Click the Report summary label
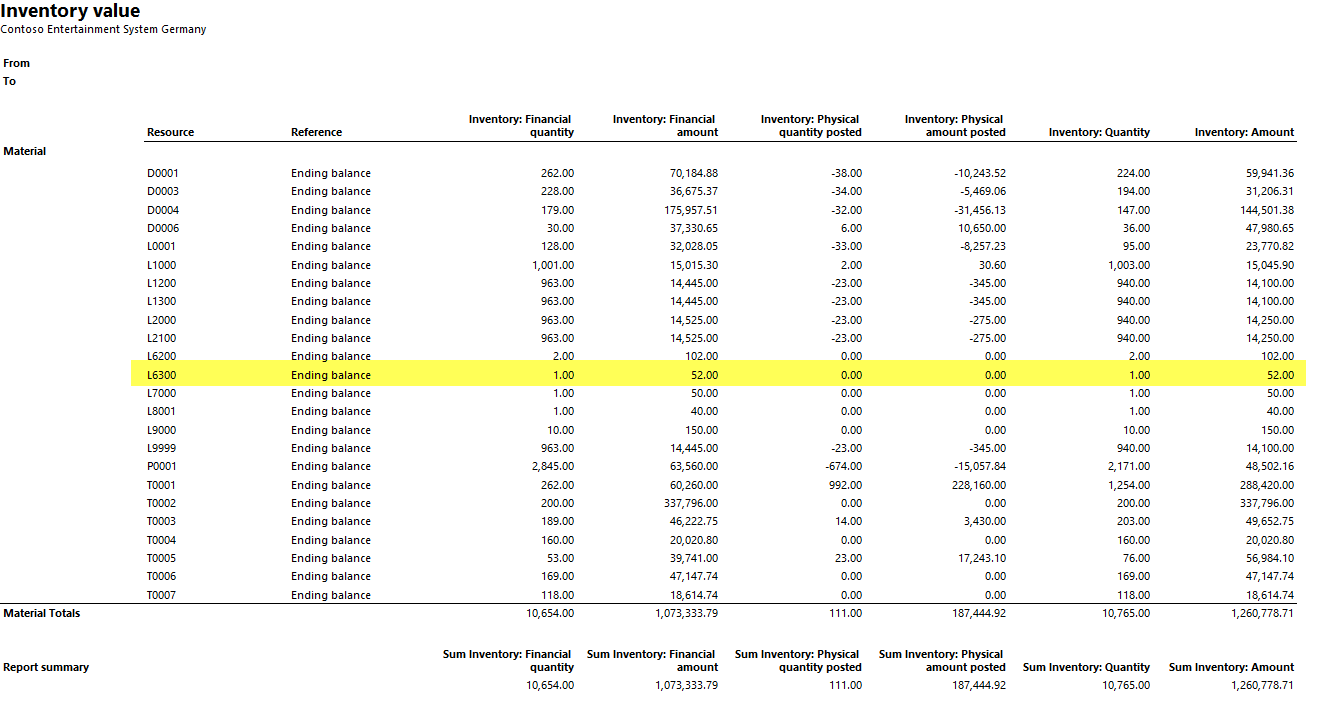 [x=46, y=667]
